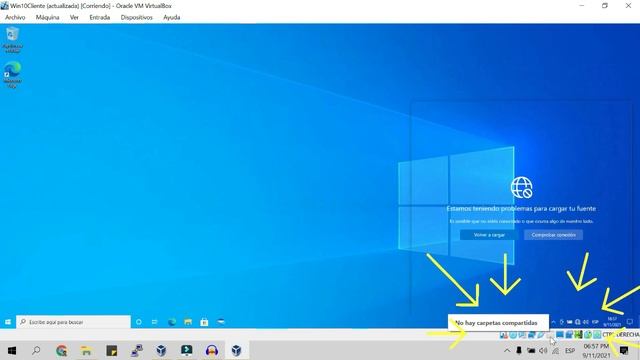Screen dimensions: 640x360
Task: Open Audacity headphones icon on host taskbar
Action: [x=212, y=351]
